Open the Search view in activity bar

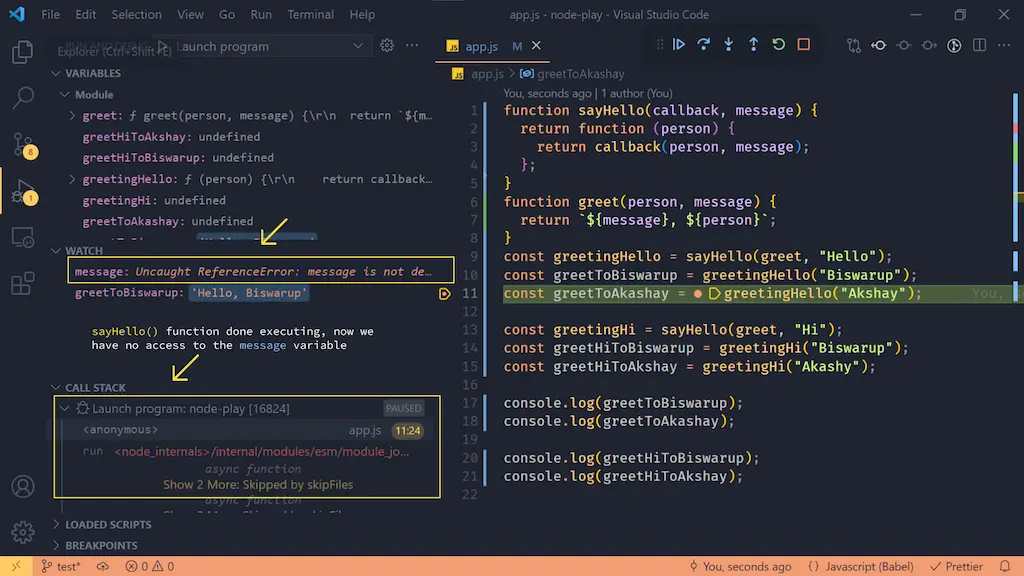pyautogui.click(x=22, y=98)
